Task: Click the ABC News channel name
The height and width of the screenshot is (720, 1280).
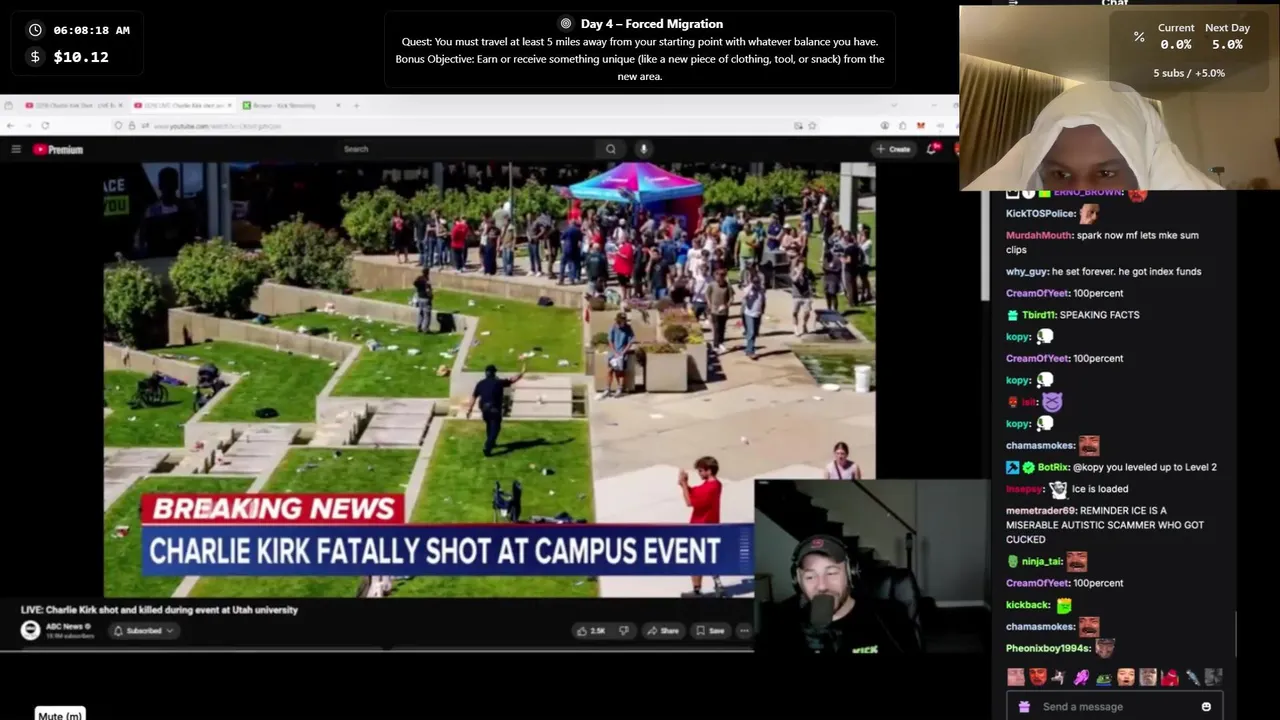Action: (x=66, y=626)
